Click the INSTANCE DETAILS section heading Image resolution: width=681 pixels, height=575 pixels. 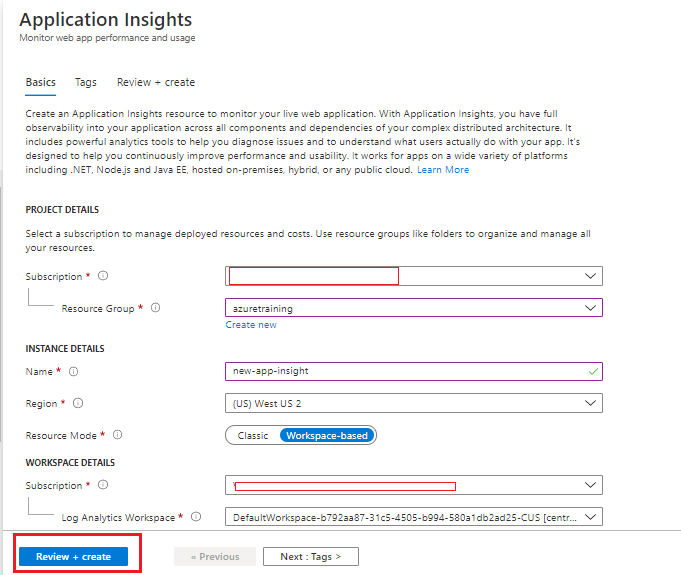tap(65, 349)
